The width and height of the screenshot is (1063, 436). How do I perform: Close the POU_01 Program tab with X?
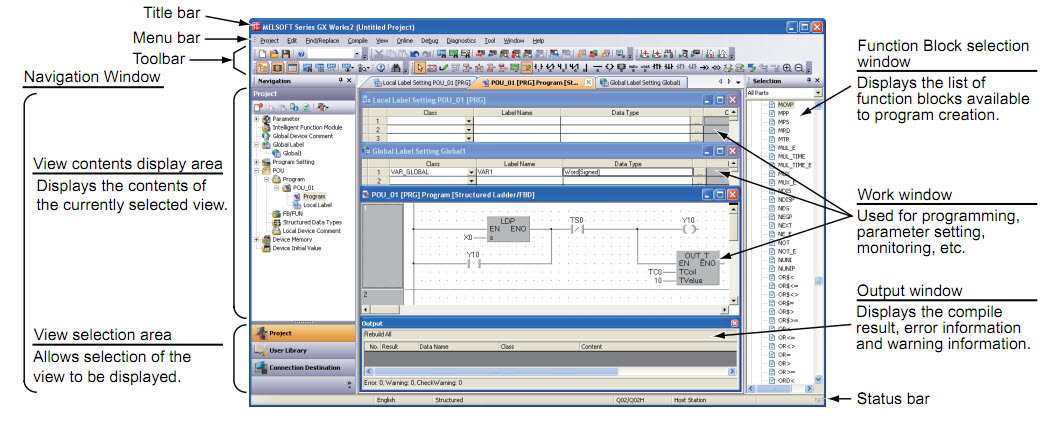click(x=588, y=82)
